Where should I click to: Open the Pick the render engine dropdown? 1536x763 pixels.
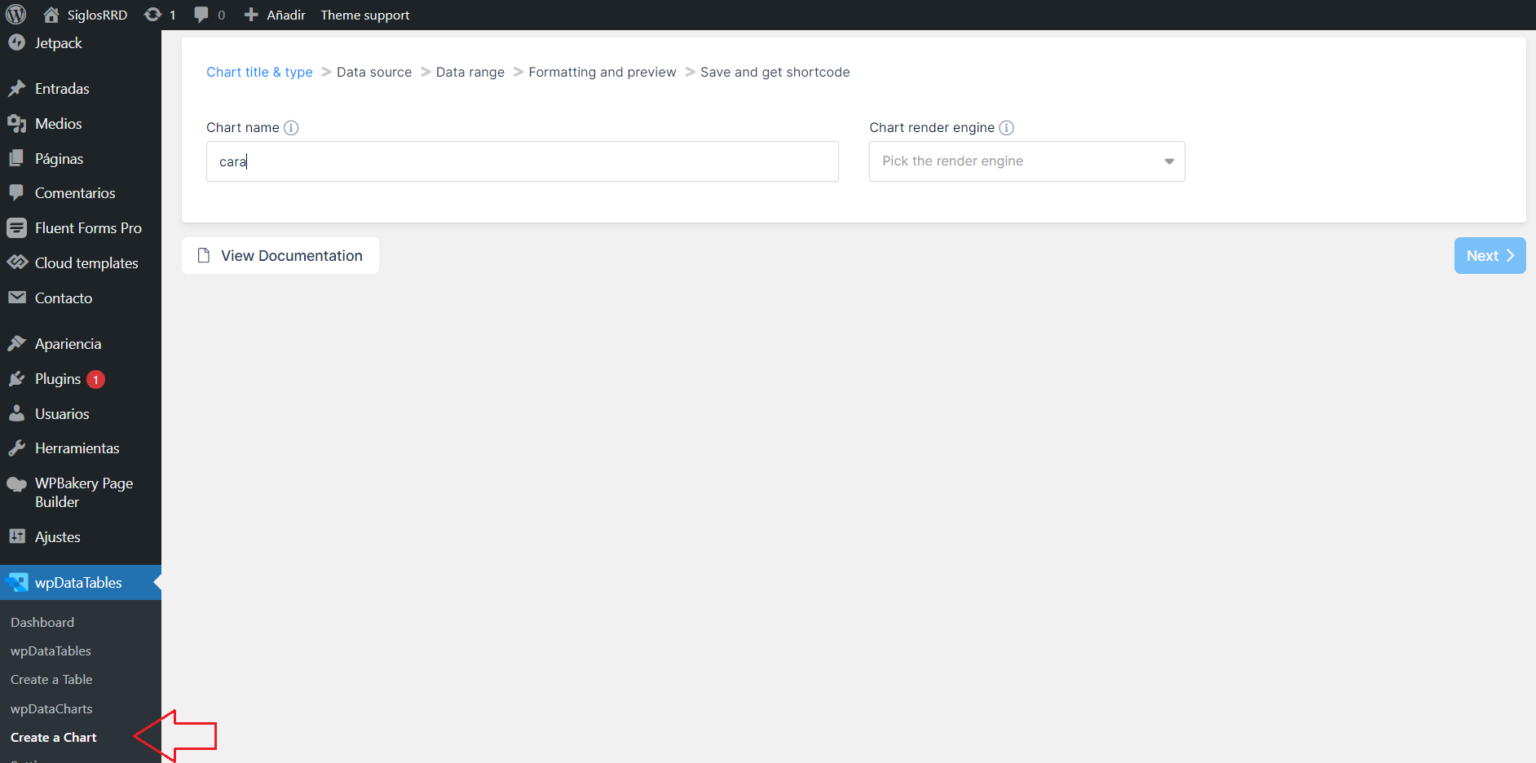coord(1026,161)
